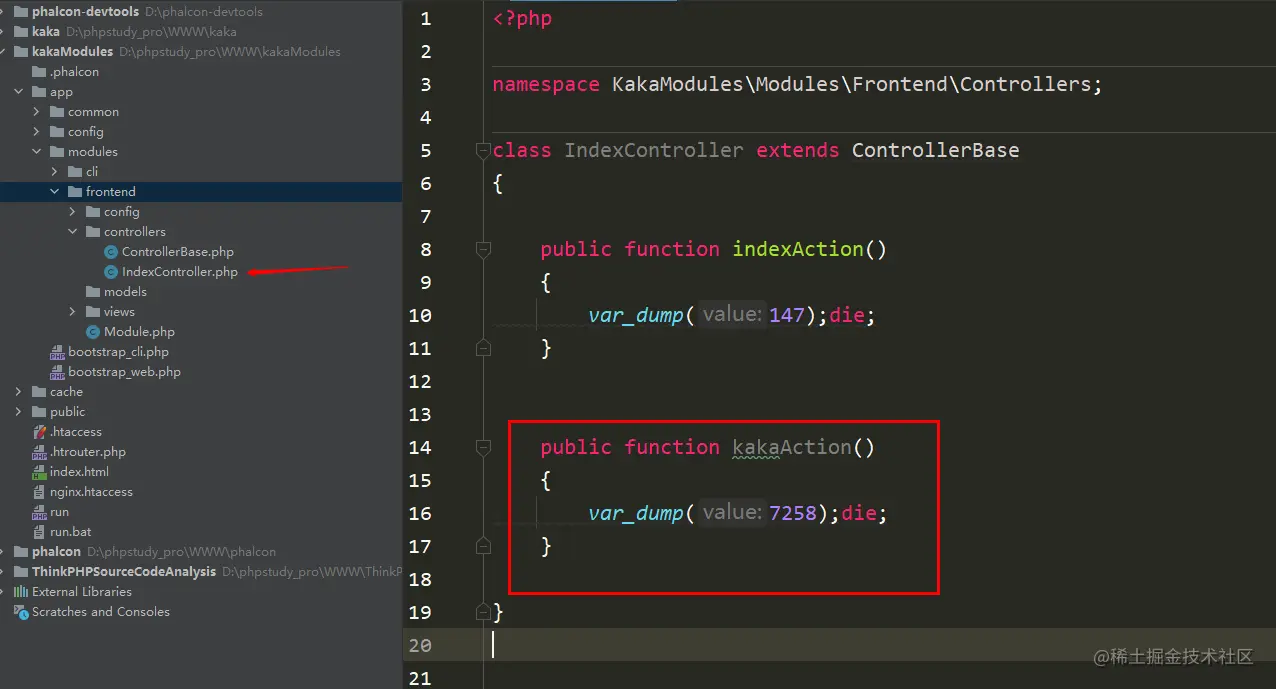Click the fold-end marker on line 11
The height and width of the screenshot is (689, 1276).
coord(484,348)
